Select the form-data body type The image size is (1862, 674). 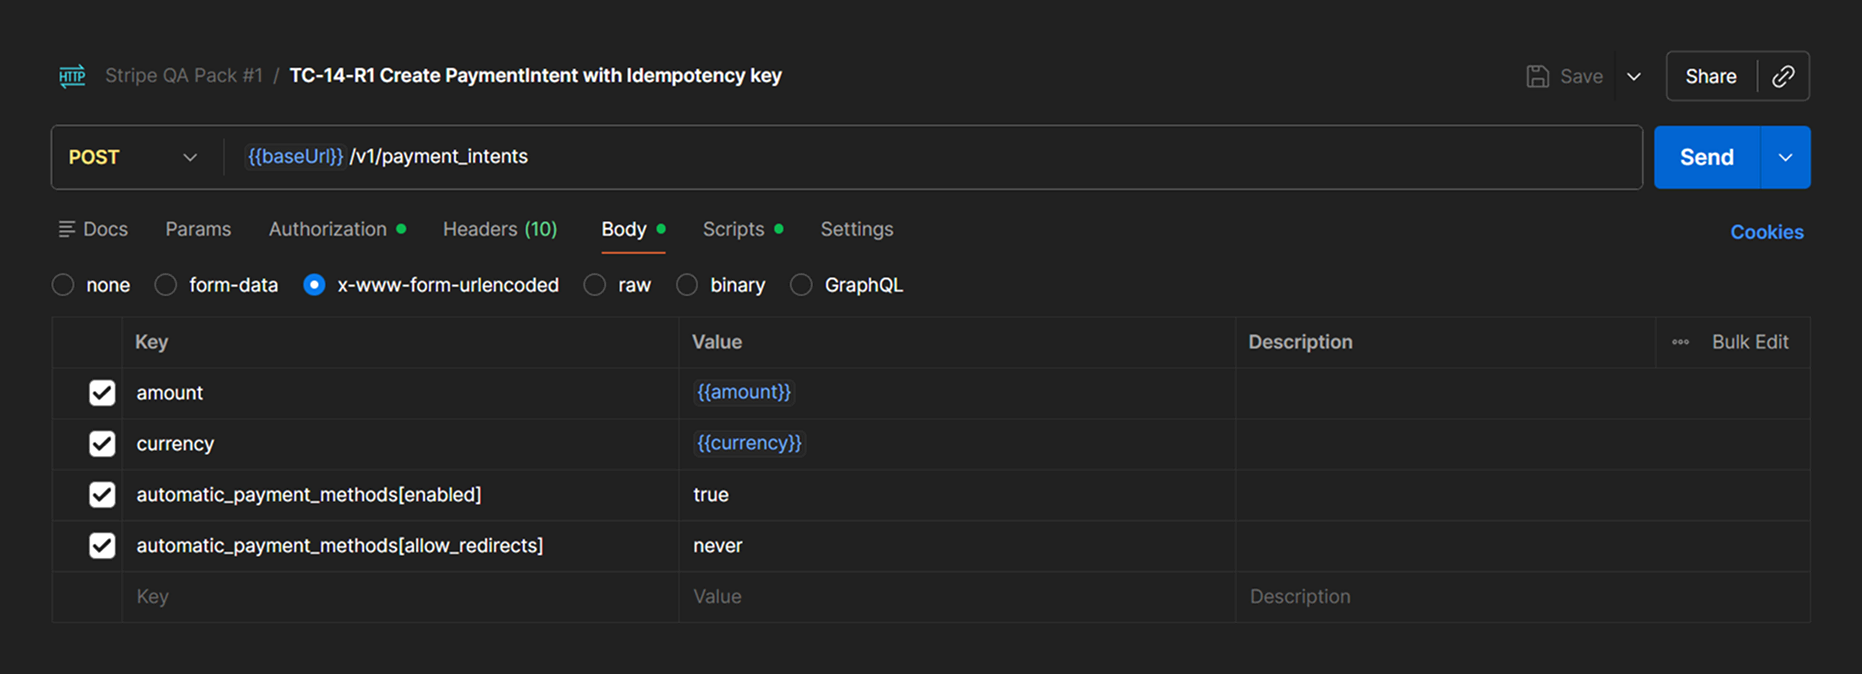(x=166, y=285)
